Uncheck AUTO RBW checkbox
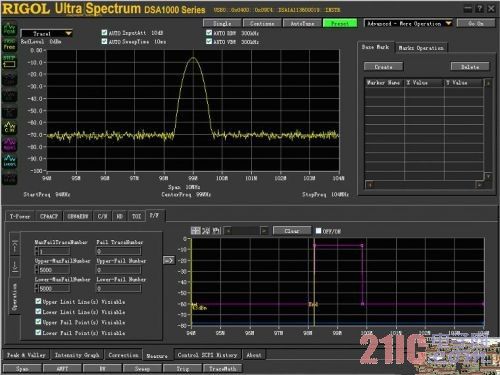 click(x=209, y=33)
